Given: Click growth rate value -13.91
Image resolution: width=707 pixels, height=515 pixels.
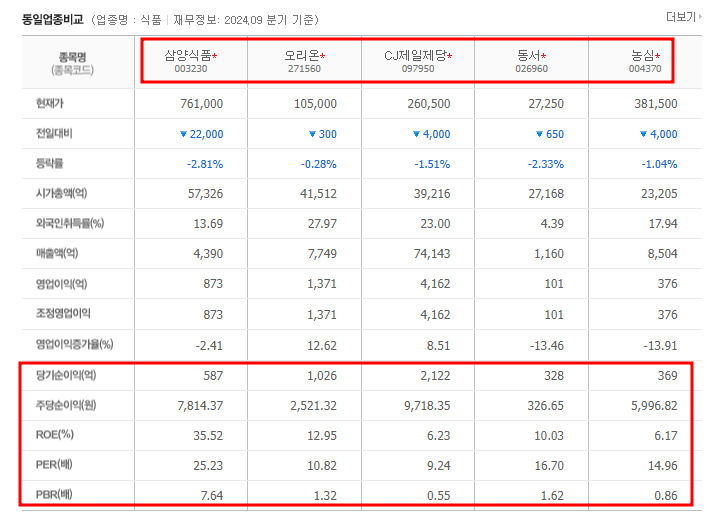Looking at the screenshot, I should (661, 346).
